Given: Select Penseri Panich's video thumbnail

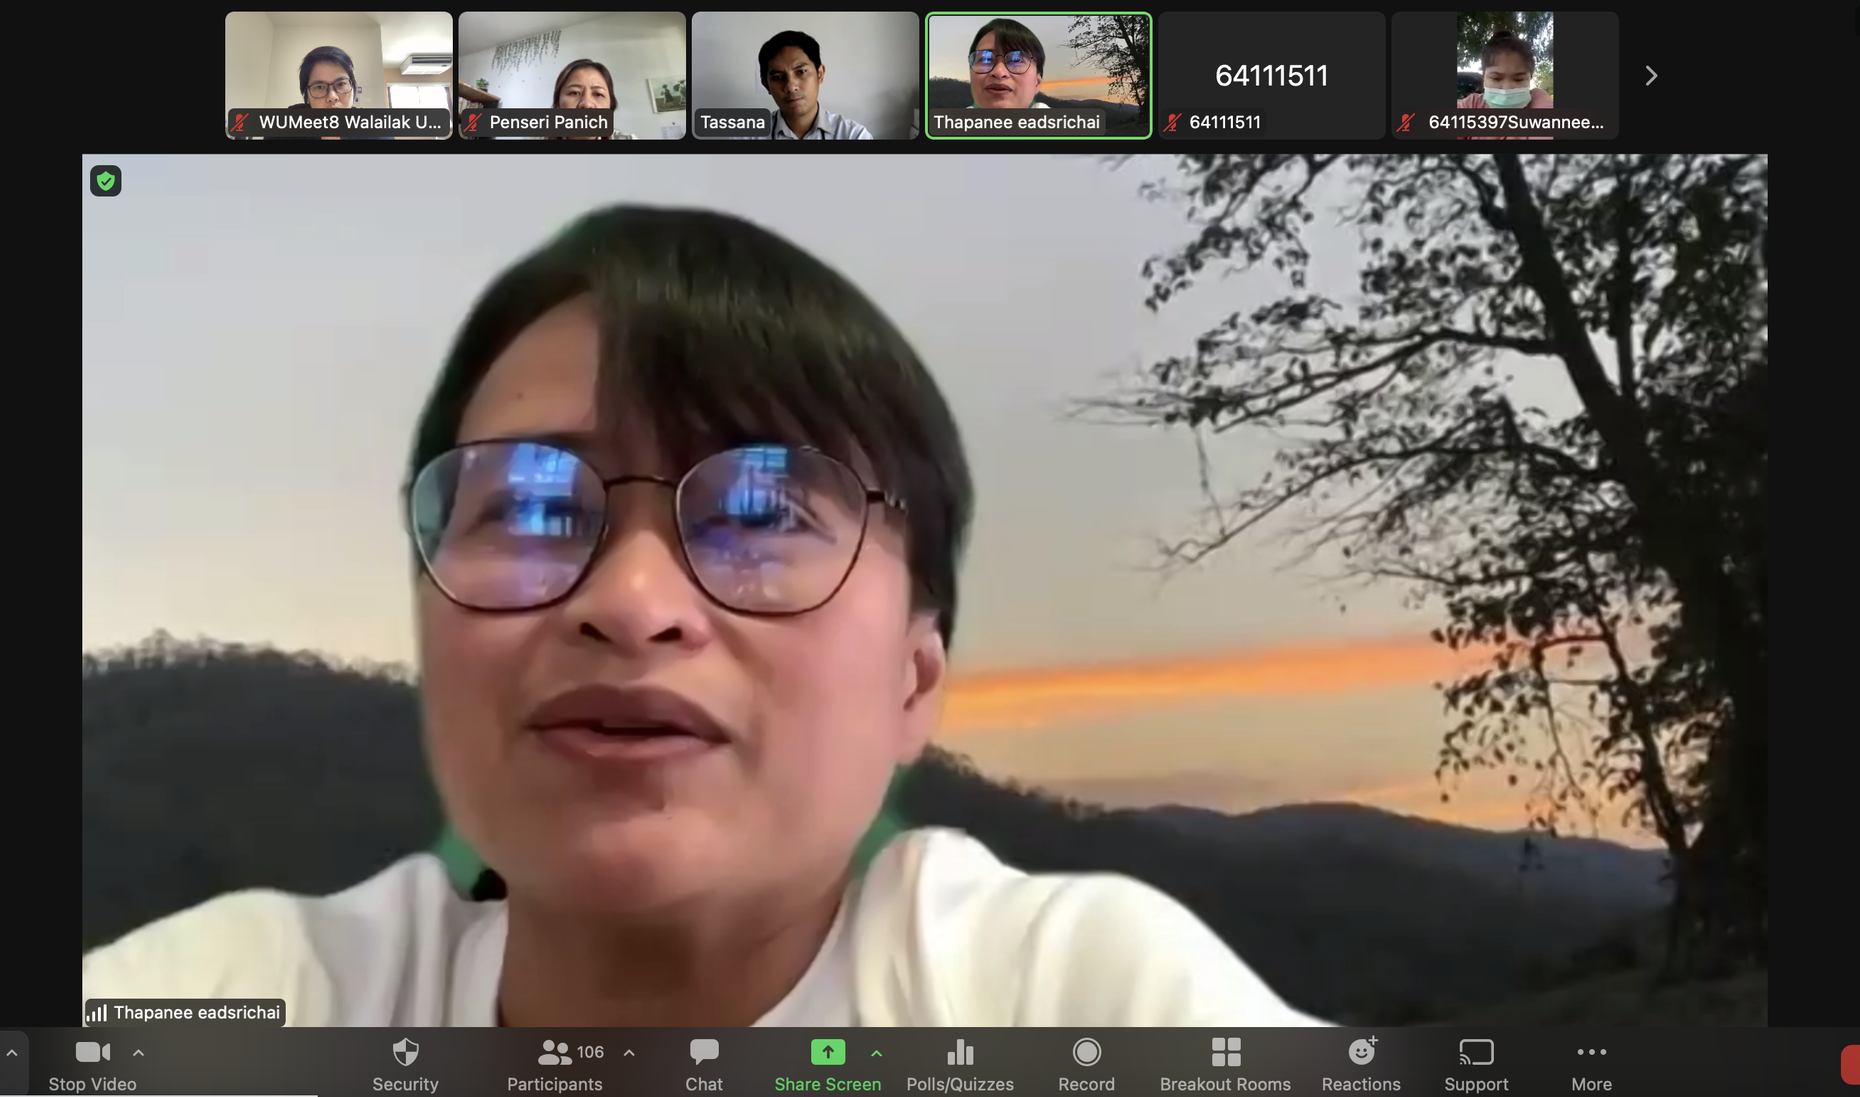Looking at the screenshot, I should [571, 75].
